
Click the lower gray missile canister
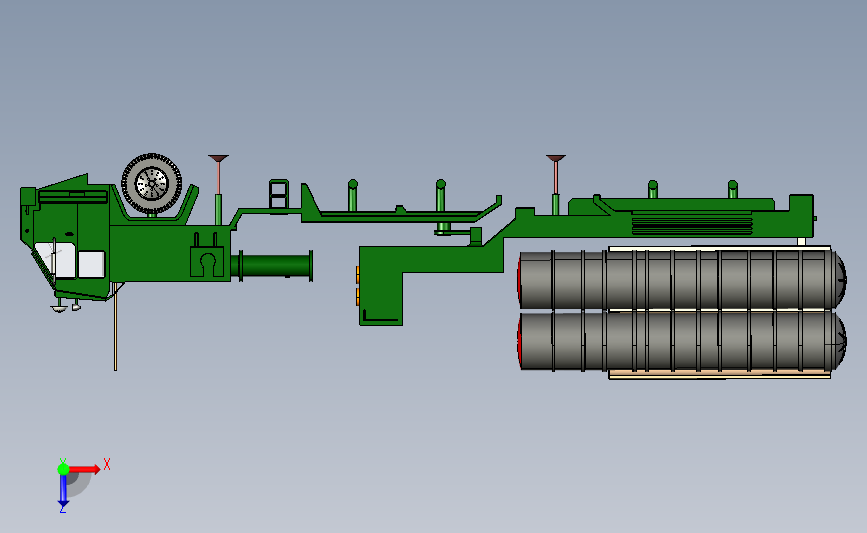(x=682, y=340)
